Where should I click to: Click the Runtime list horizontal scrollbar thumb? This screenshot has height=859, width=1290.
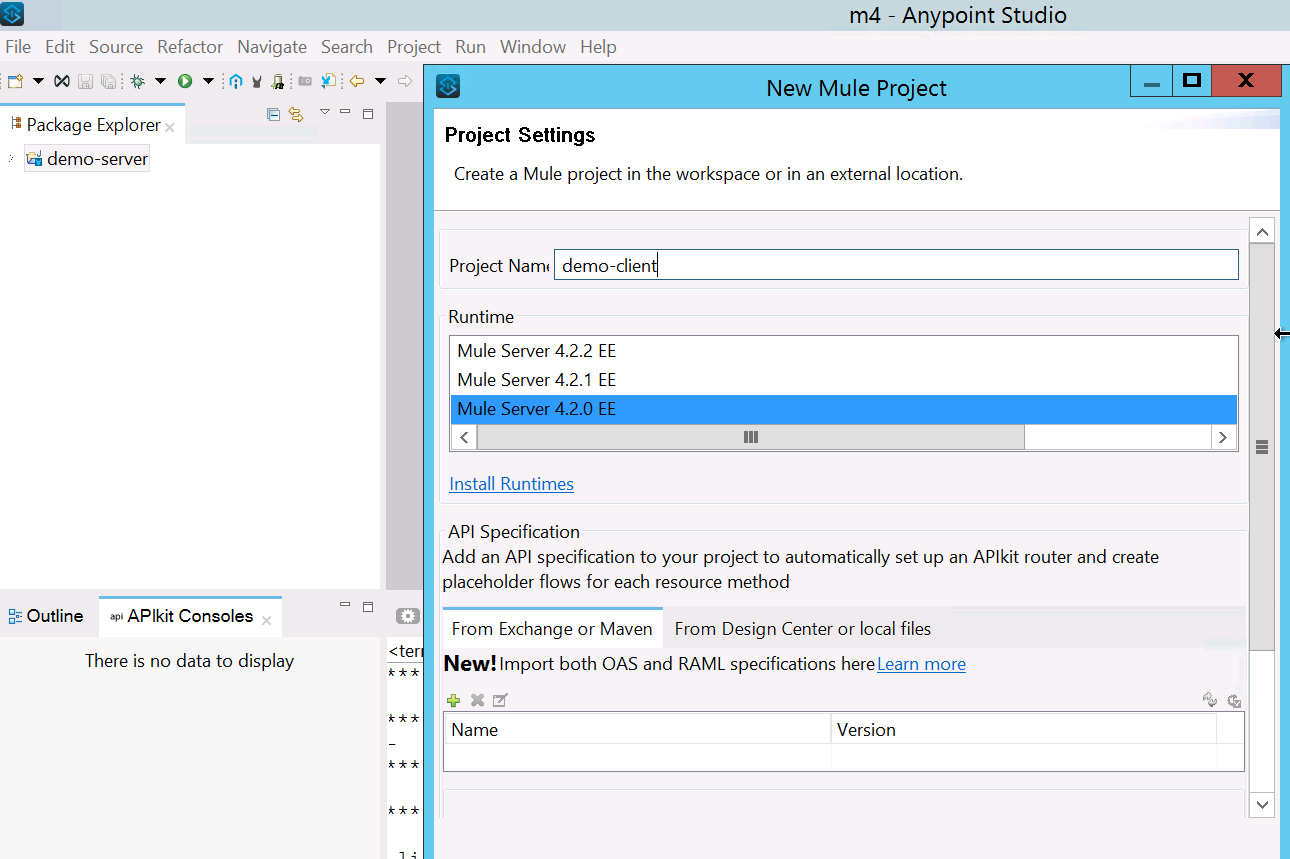[x=750, y=437]
